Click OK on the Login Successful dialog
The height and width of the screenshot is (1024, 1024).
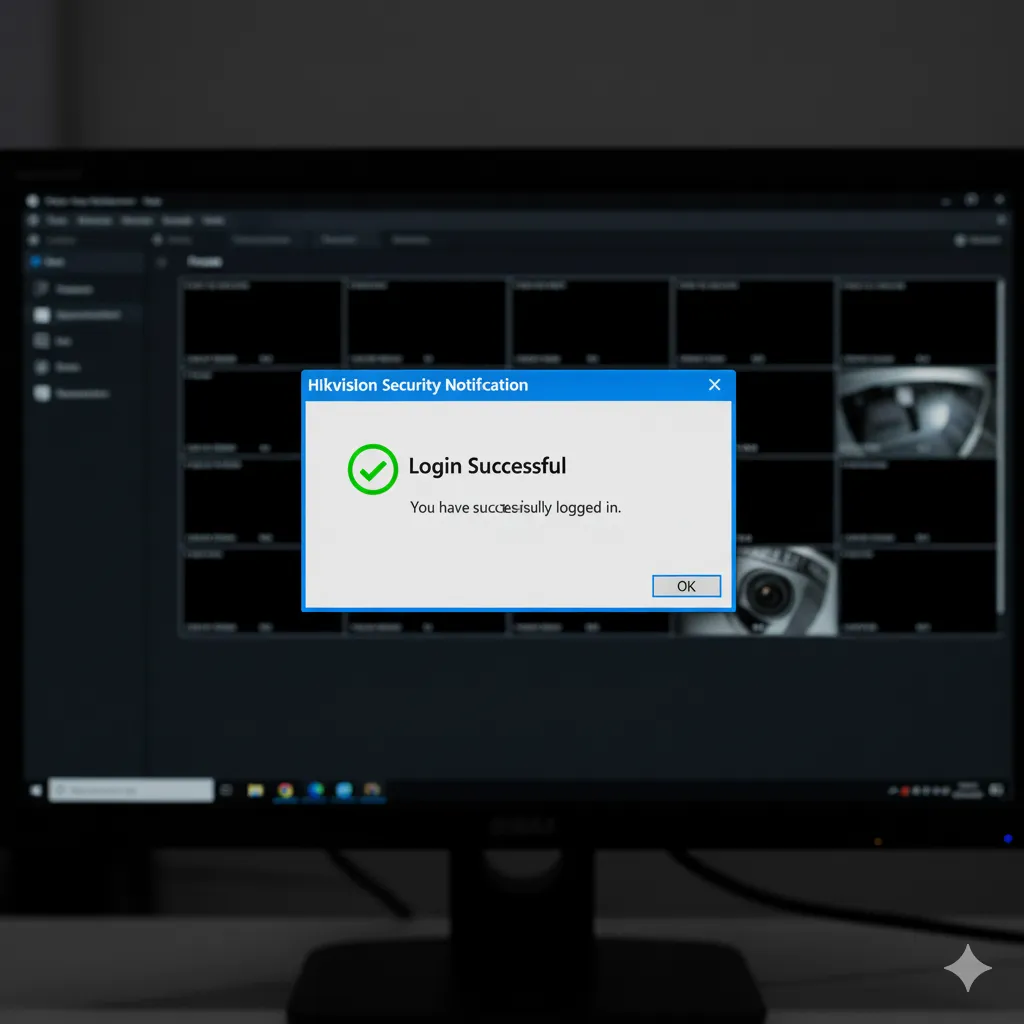coord(686,586)
